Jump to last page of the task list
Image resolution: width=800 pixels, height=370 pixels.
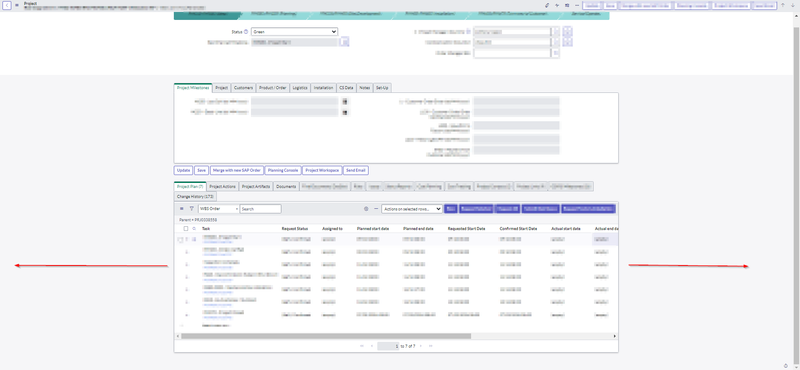pyautogui.click(x=431, y=346)
